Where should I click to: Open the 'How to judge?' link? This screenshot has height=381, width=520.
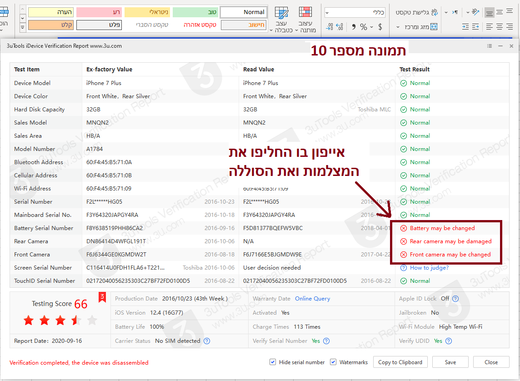429,268
